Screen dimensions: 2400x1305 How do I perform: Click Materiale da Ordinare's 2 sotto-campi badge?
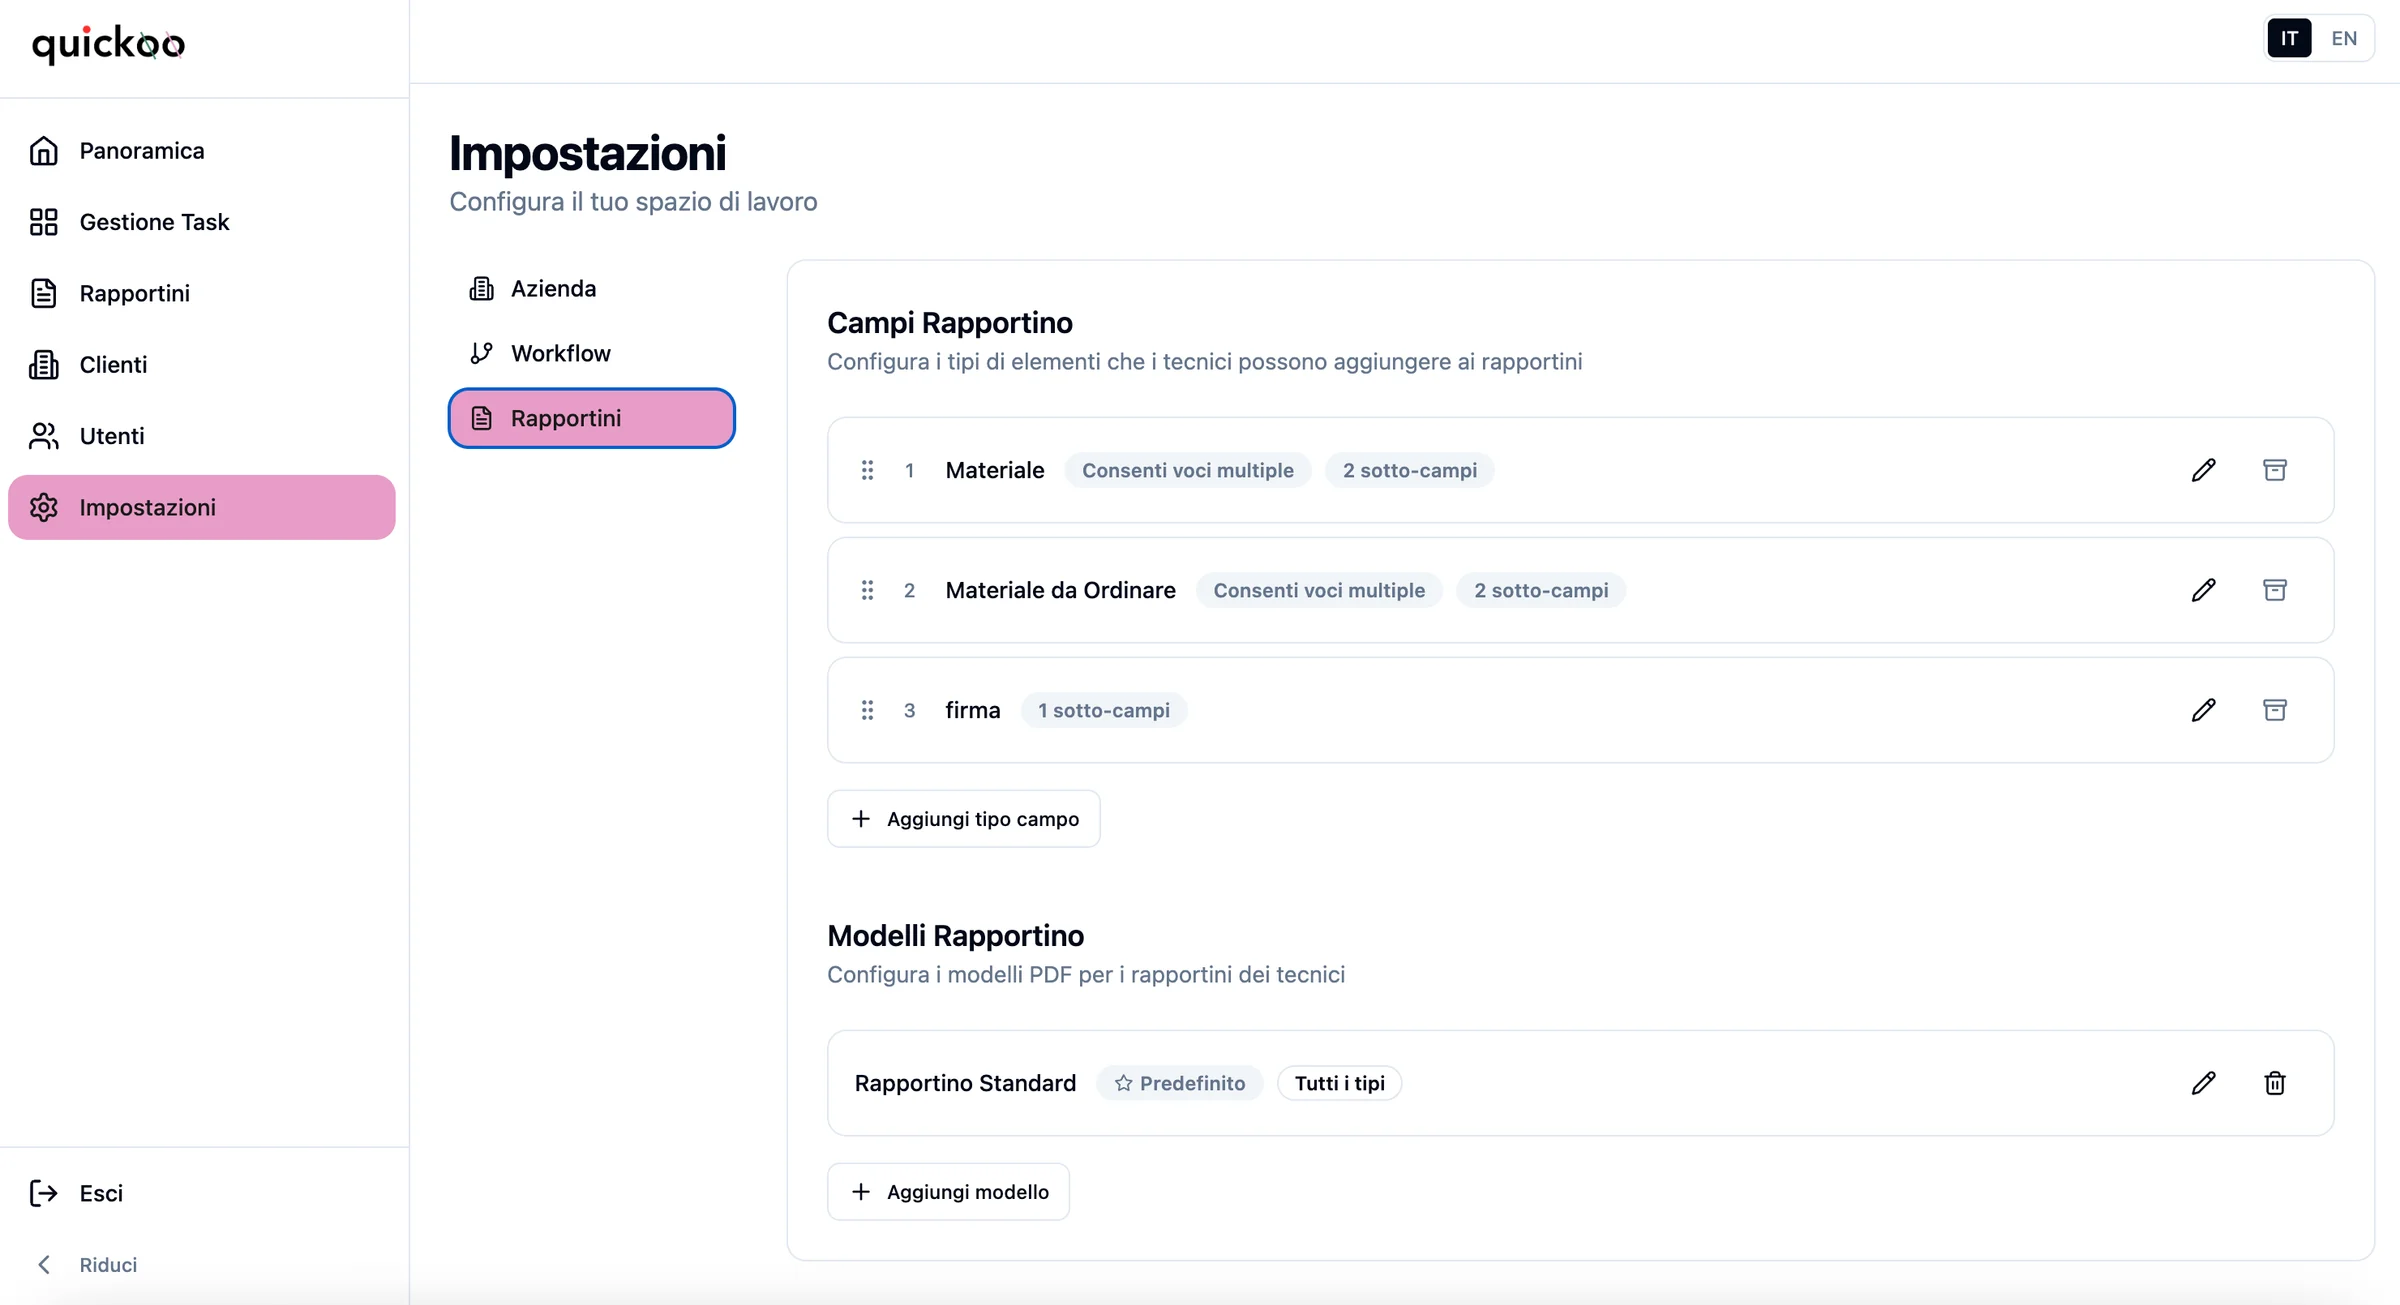tap(1541, 590)
